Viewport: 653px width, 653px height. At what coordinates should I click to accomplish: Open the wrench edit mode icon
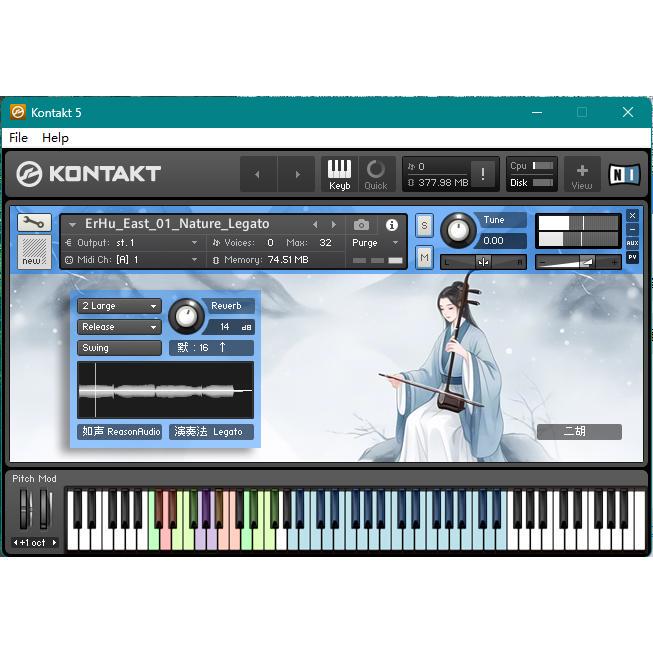[x=34, y=223]
